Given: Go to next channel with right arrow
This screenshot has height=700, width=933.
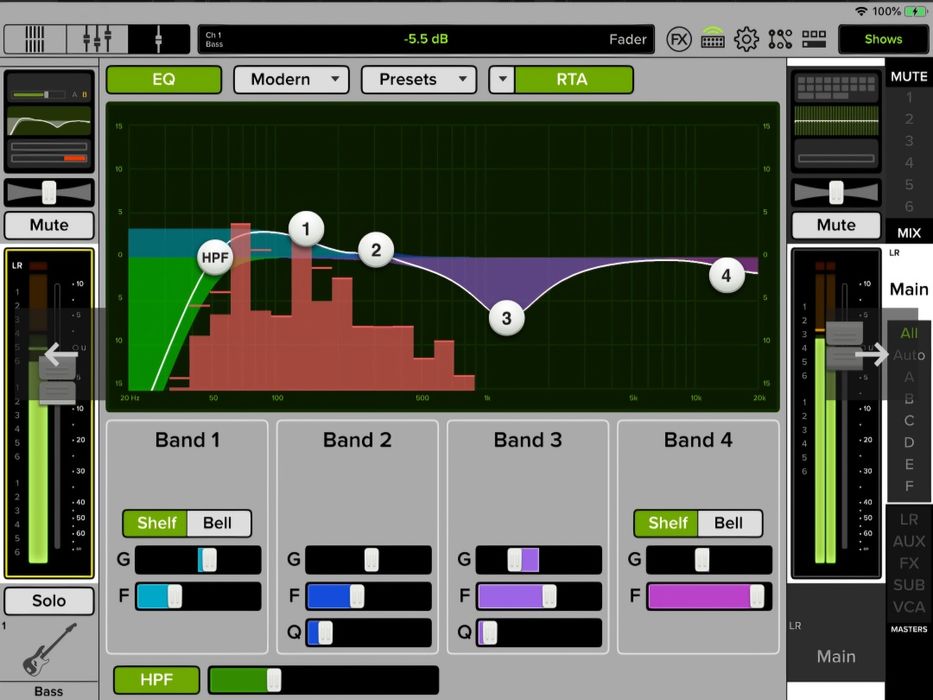Looking at the screenshot, I should point(872,354).
